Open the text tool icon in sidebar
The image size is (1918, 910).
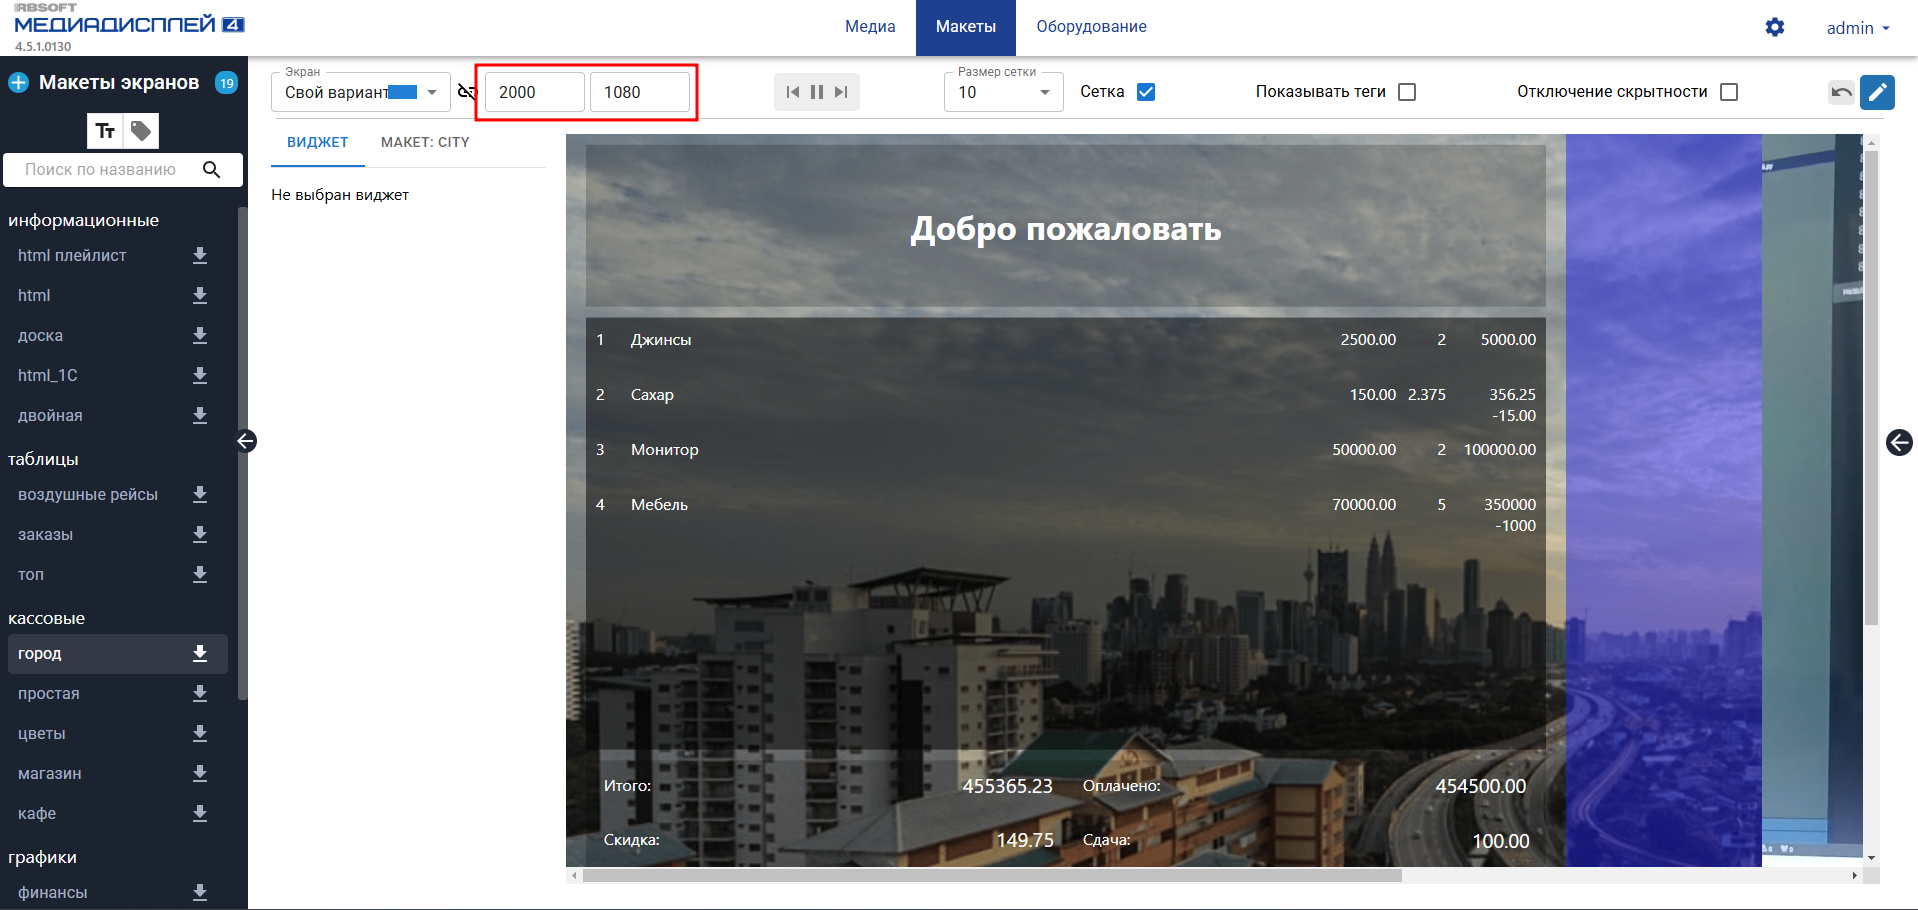pyautogui.click(x=105, y=131)
